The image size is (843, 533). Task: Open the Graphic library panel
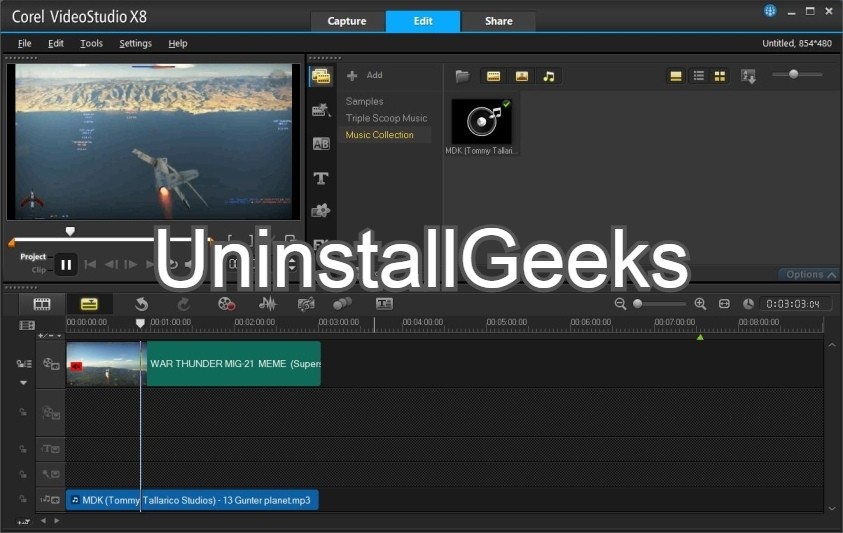pyautogui.click(x=321, y=211)
